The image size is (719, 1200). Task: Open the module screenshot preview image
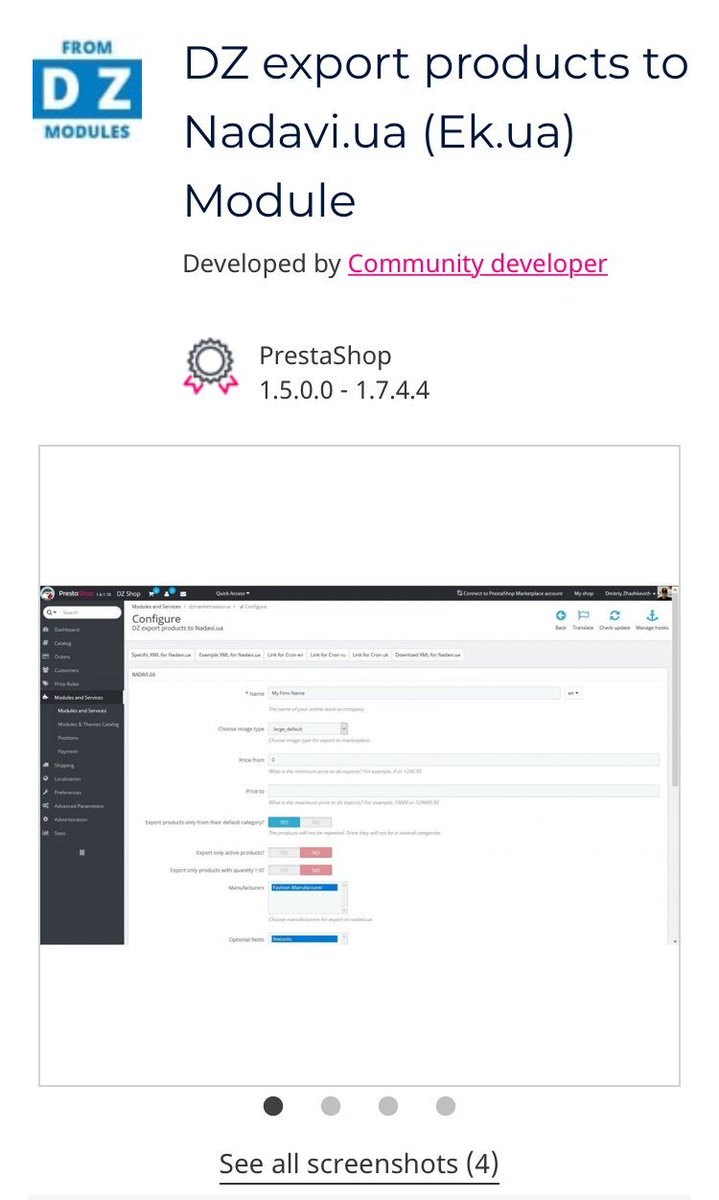point(359,765)
